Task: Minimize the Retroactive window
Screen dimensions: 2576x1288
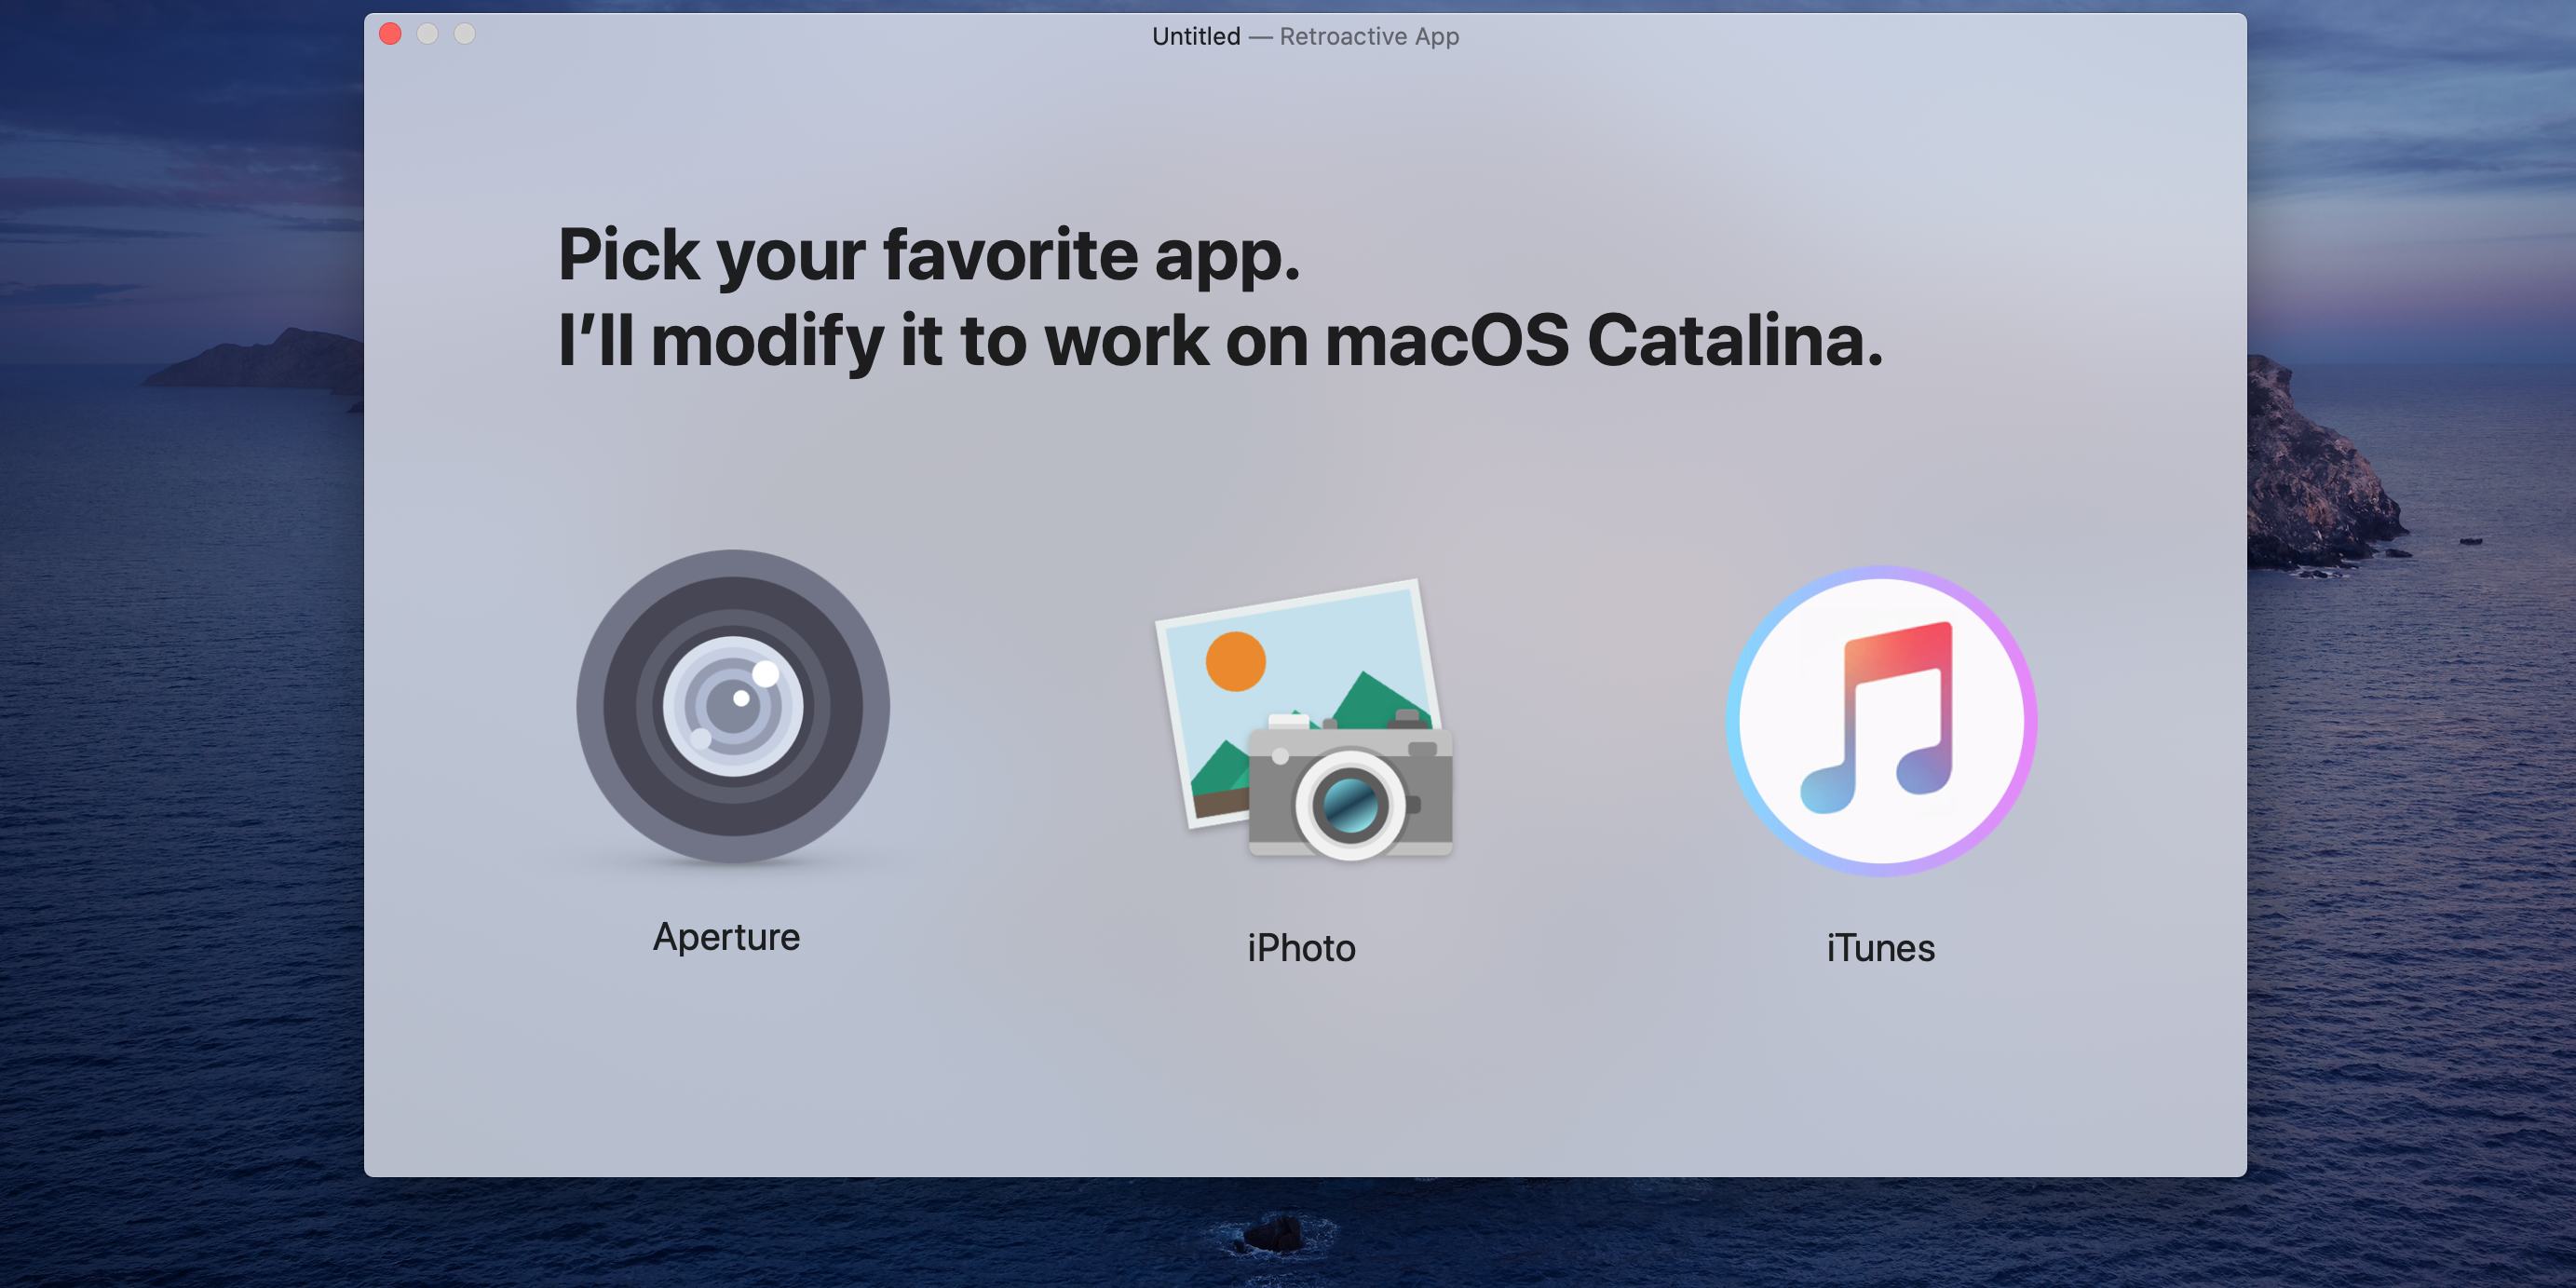Action: click(428, 34)
